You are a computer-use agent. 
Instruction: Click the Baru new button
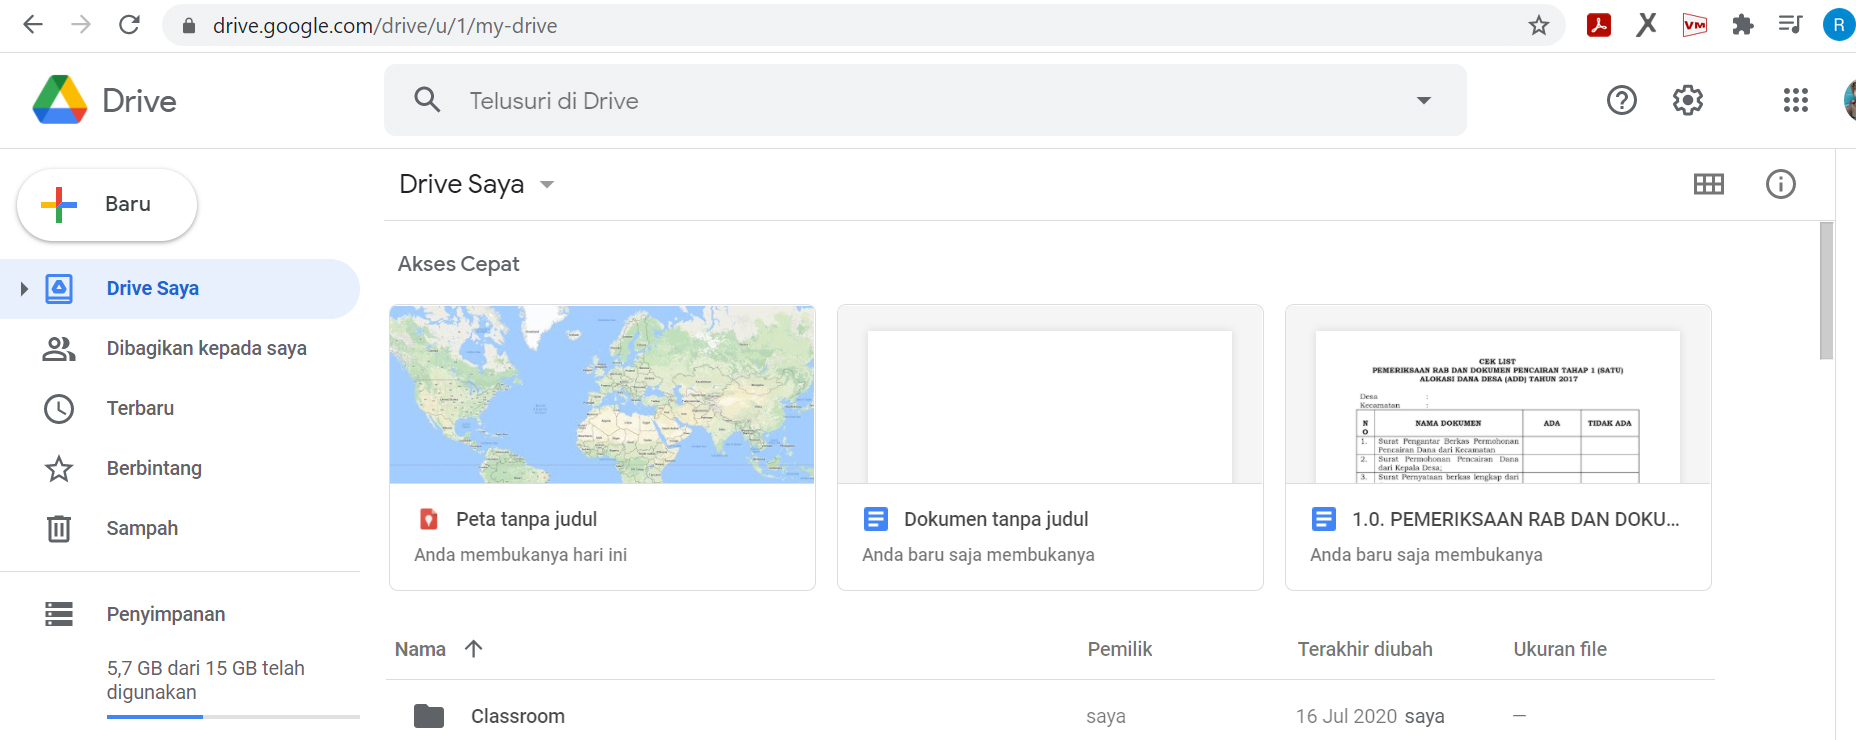(107, 205)
